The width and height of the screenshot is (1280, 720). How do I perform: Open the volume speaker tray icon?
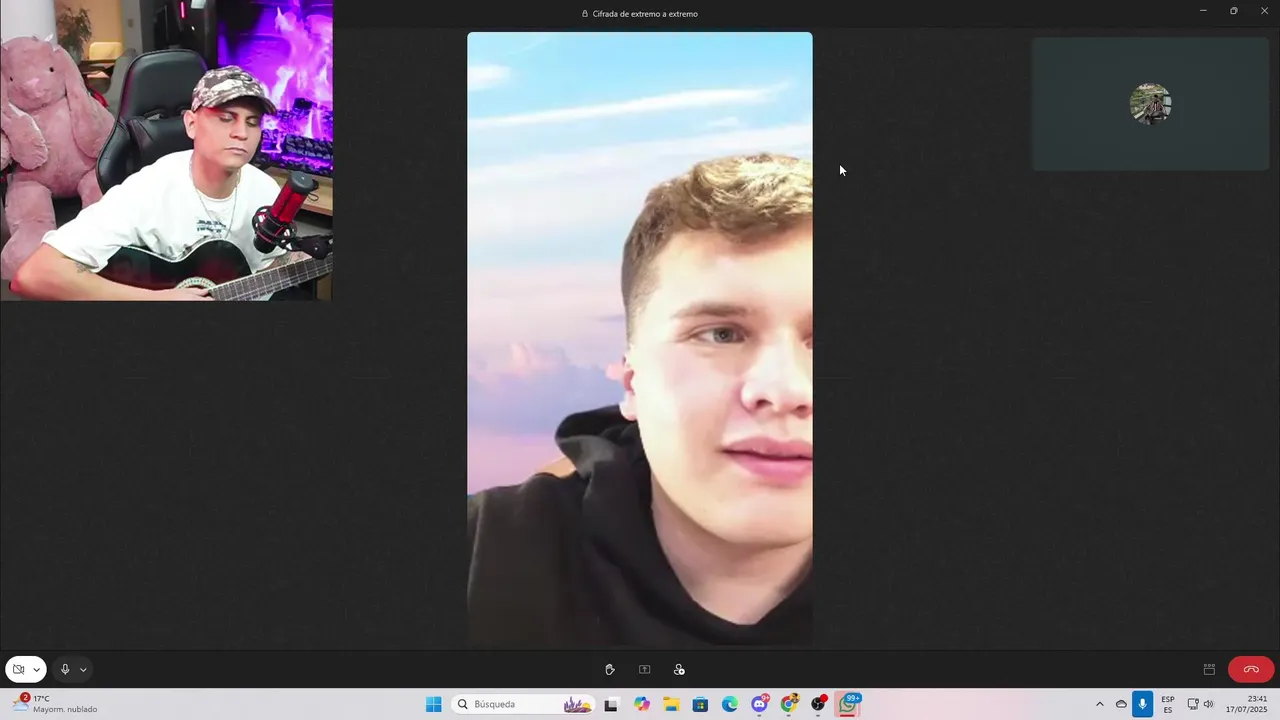(1208, 704)
